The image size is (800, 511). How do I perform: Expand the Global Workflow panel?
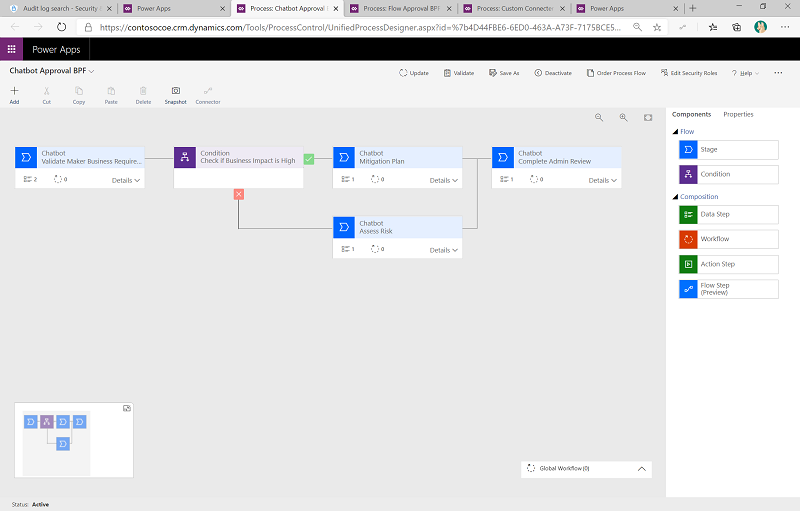(642, 469)
